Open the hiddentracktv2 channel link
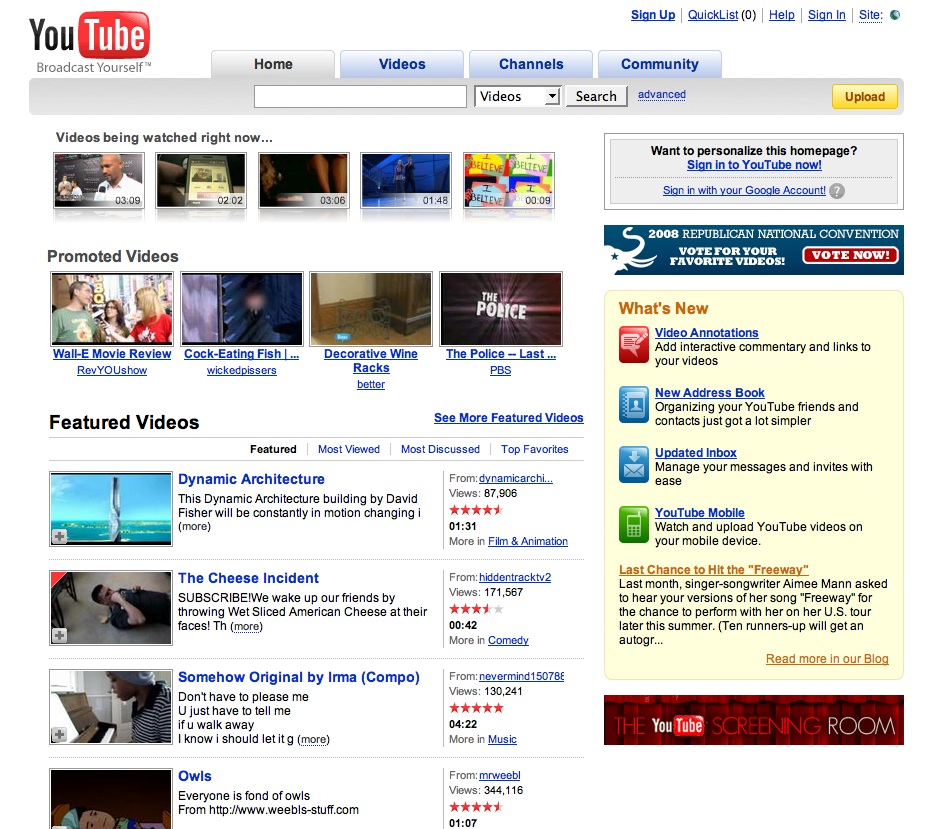Image resolution: width=952 pixels, height=829 pixels. [x=515, y=577]
